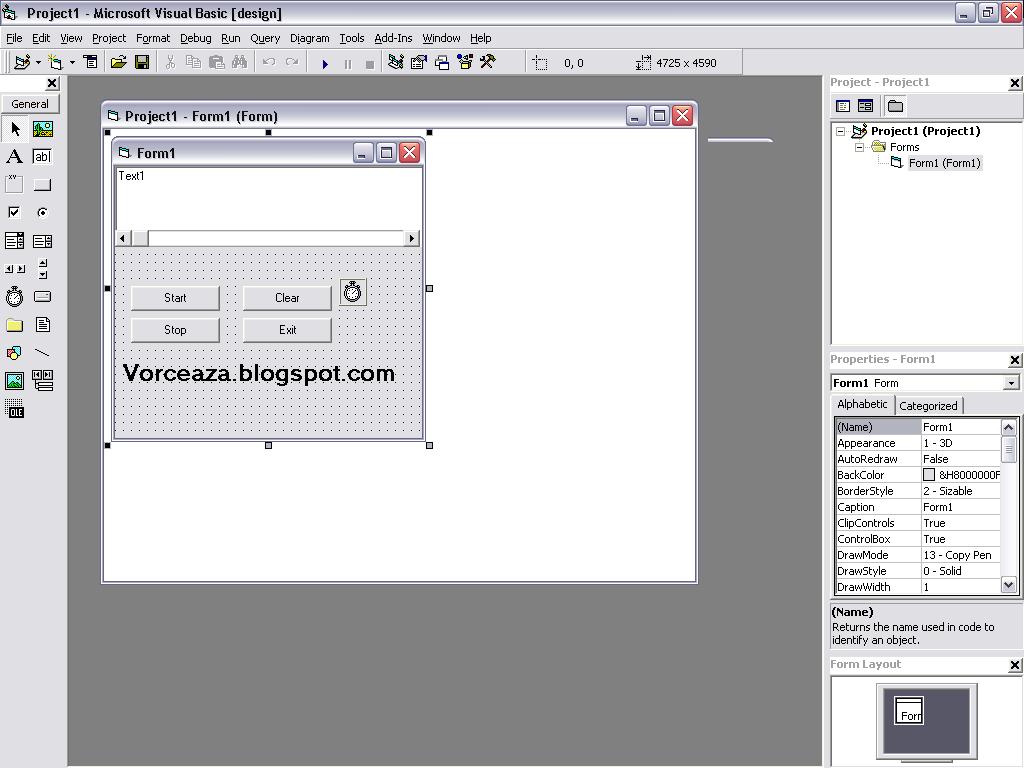The image size is (1024, 768).
Task: Select the CommandButton tool in the toolbox
Action: (x=42, y=183)
